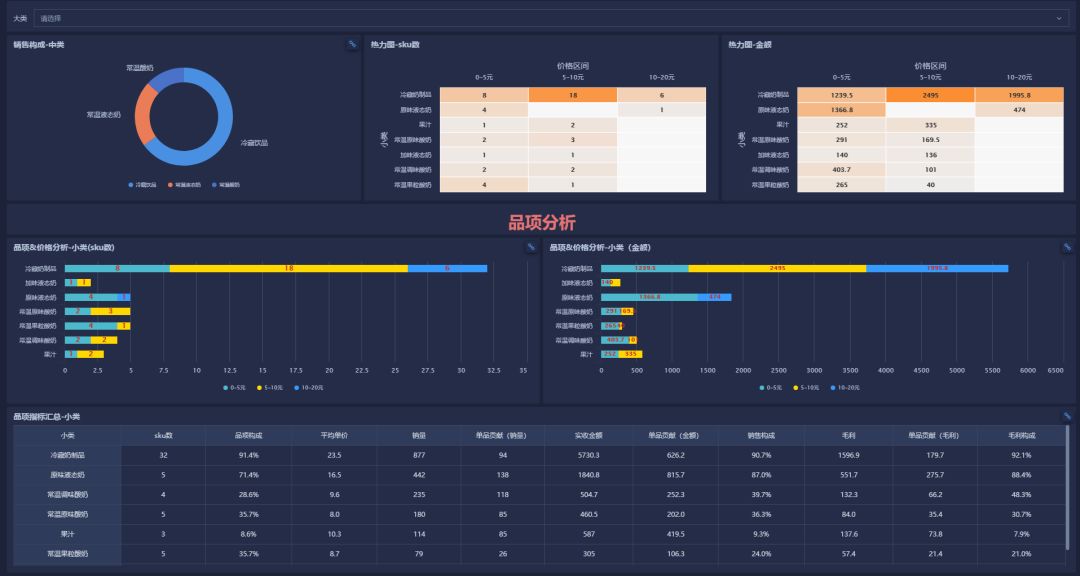The image size is (1080, 576).
Task: Click the 销量 table column header
Action: click(419, 435)
